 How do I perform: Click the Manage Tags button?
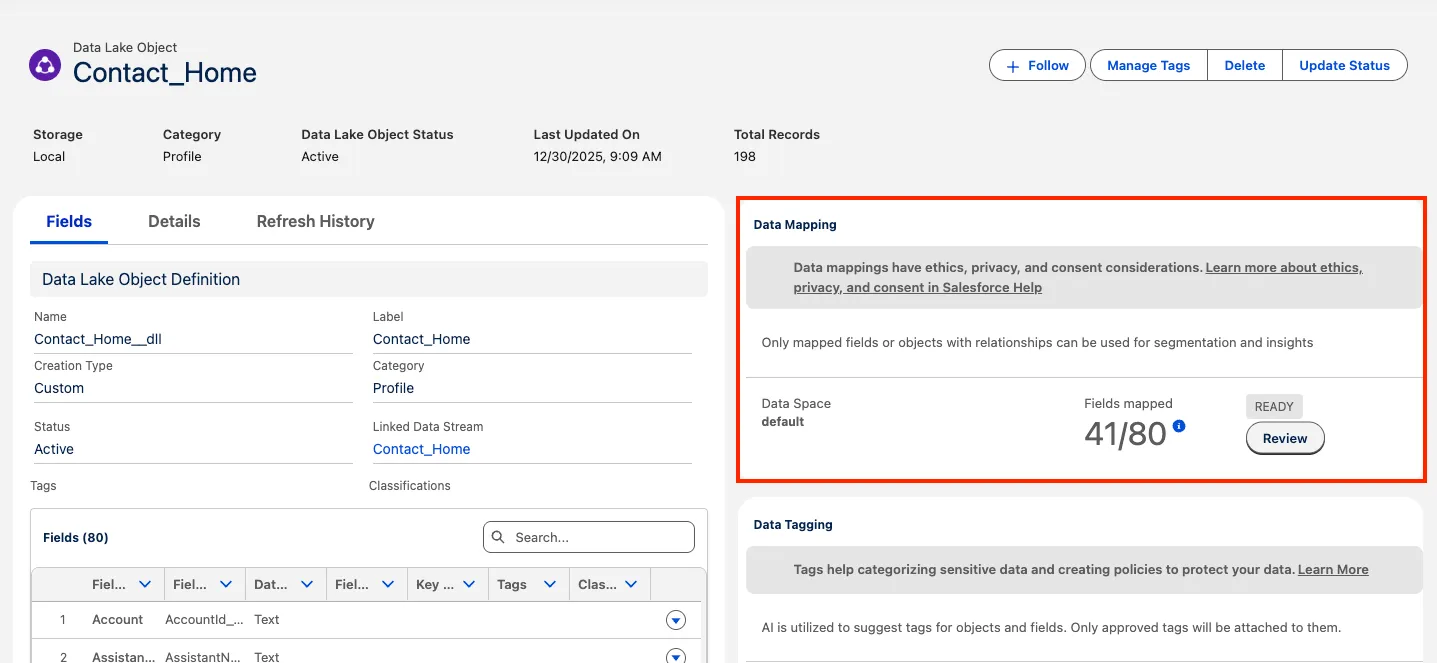click(x=1148, y=65)
